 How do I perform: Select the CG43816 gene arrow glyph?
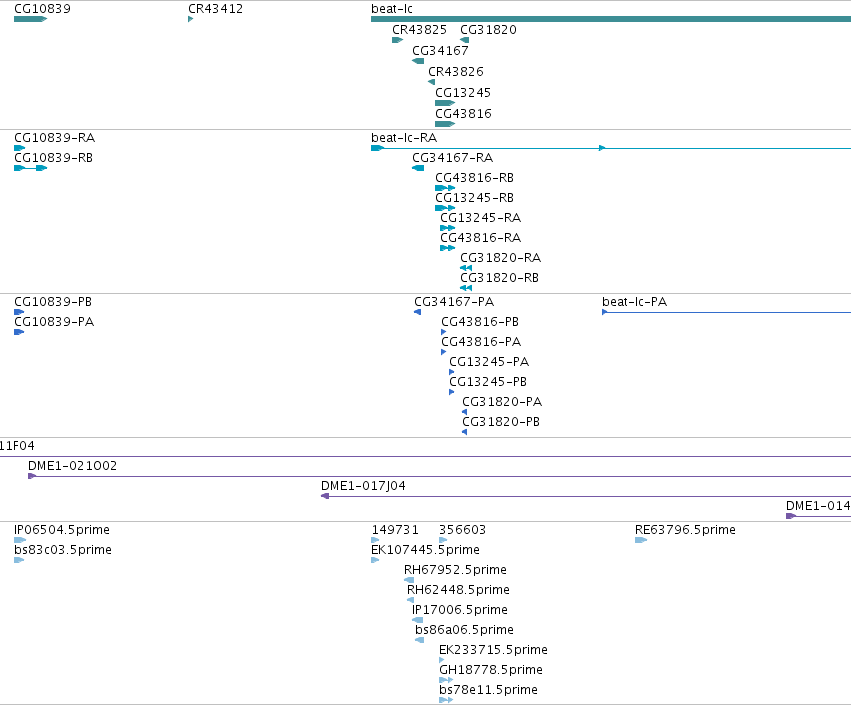[445, 124]
